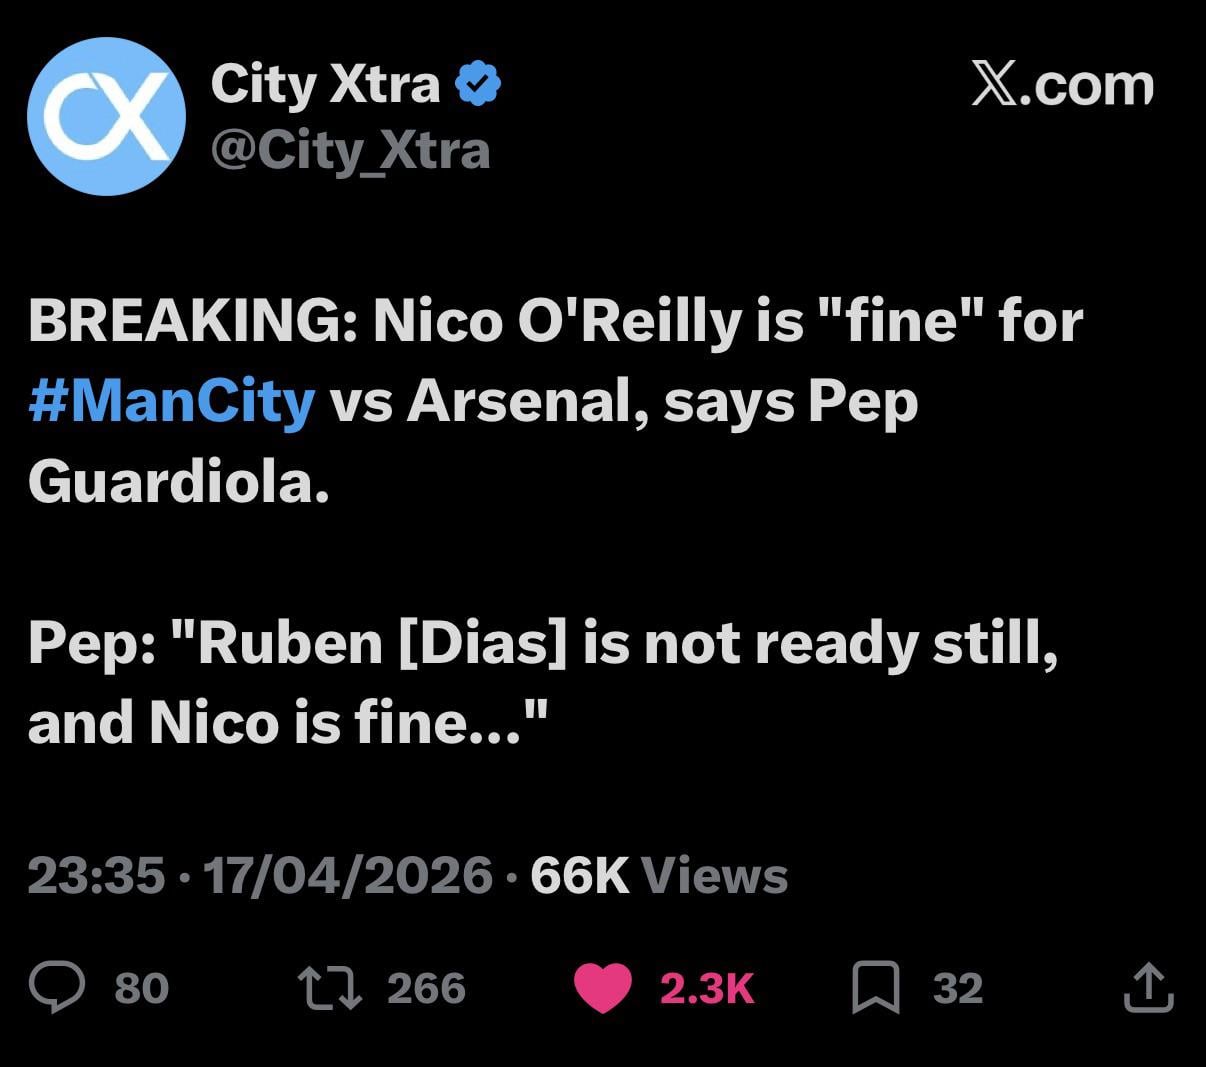
Task: Click the 23:35 timestamp
Action: tap(96, 875)
